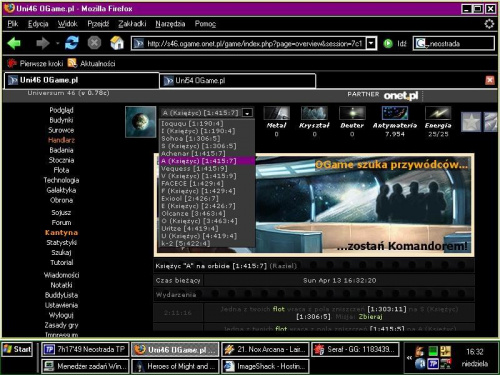Viewport: 500px width, 375px height.
Task: Switch to Nox Arcana Winamp taskbar item
Action: pos(265,349)
